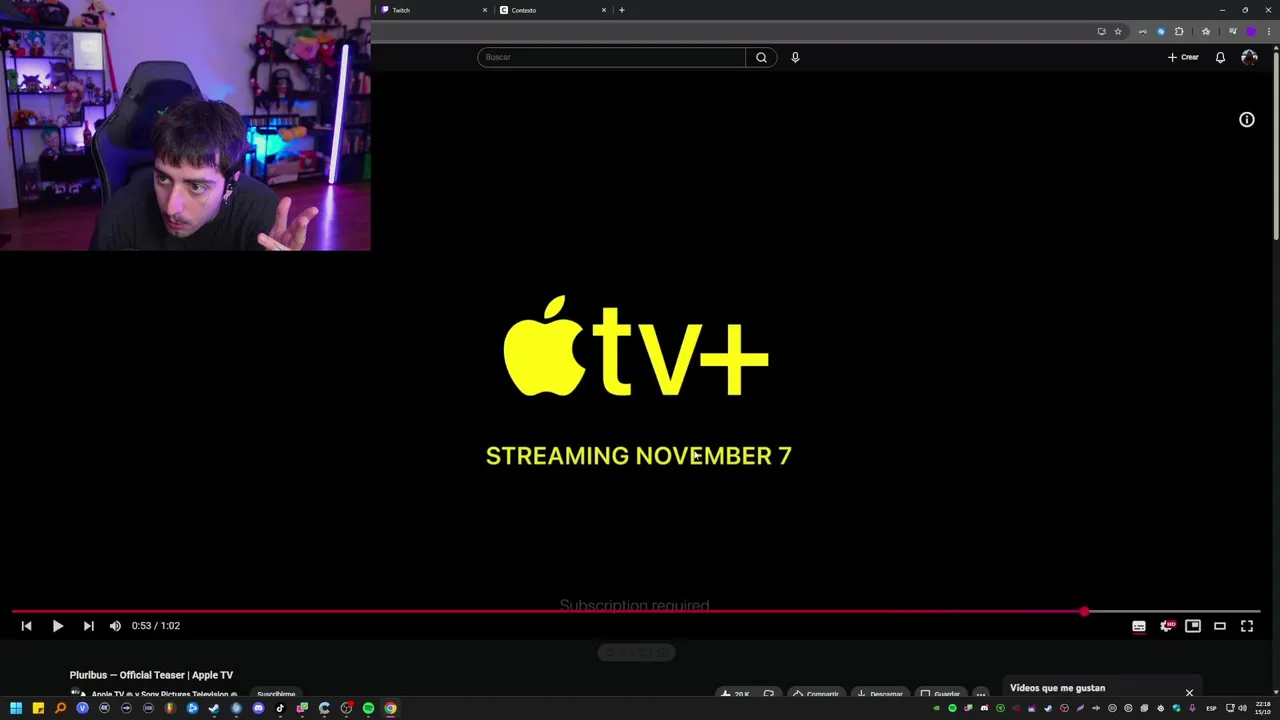Skip to next video
This screenshot has width=1280, height=720.
coord(88,626)
